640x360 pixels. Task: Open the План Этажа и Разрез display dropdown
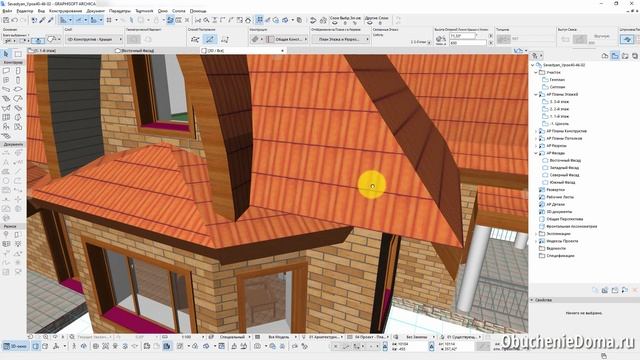click(x=341, y=39)
